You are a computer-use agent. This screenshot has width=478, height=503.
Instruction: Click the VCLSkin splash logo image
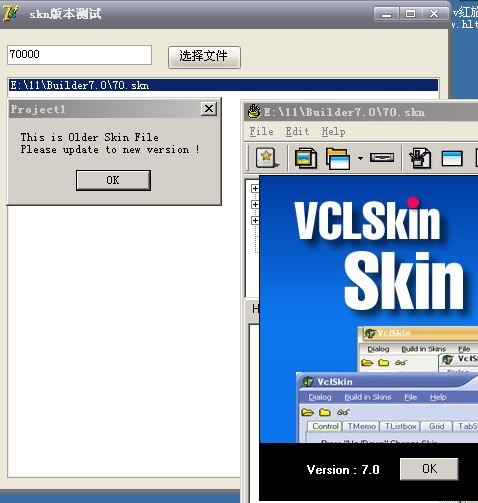pyautogui.click(x=368, y=309)
